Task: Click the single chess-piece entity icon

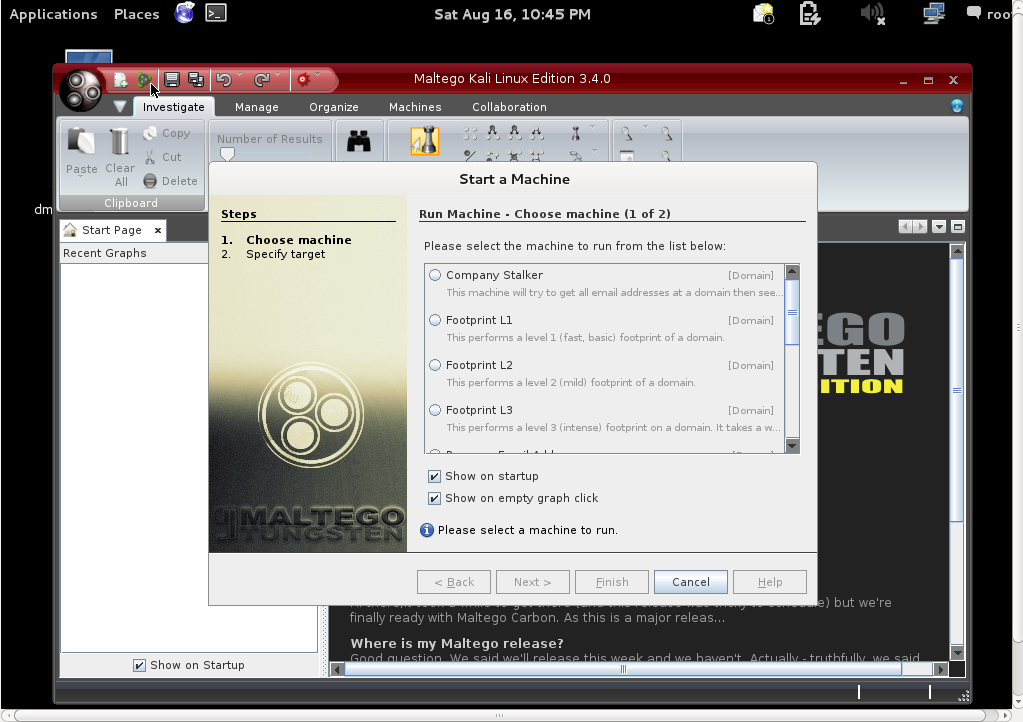Action: coord(575,134)
